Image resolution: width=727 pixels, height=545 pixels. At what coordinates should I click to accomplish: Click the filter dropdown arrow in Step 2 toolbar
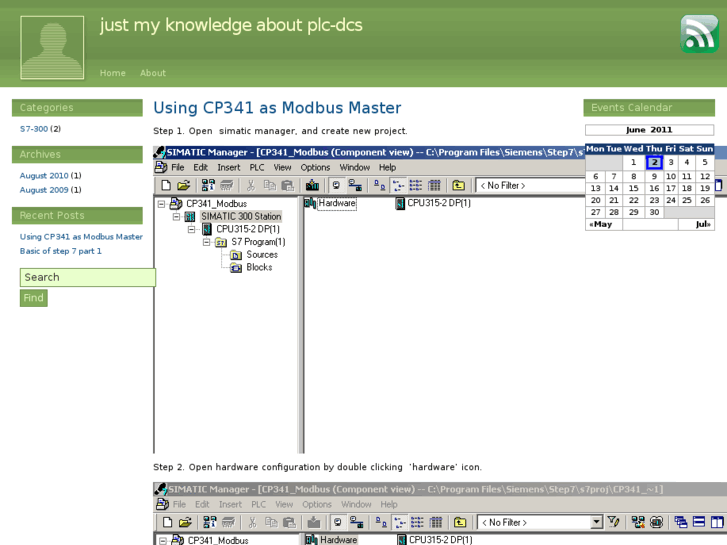597,522
